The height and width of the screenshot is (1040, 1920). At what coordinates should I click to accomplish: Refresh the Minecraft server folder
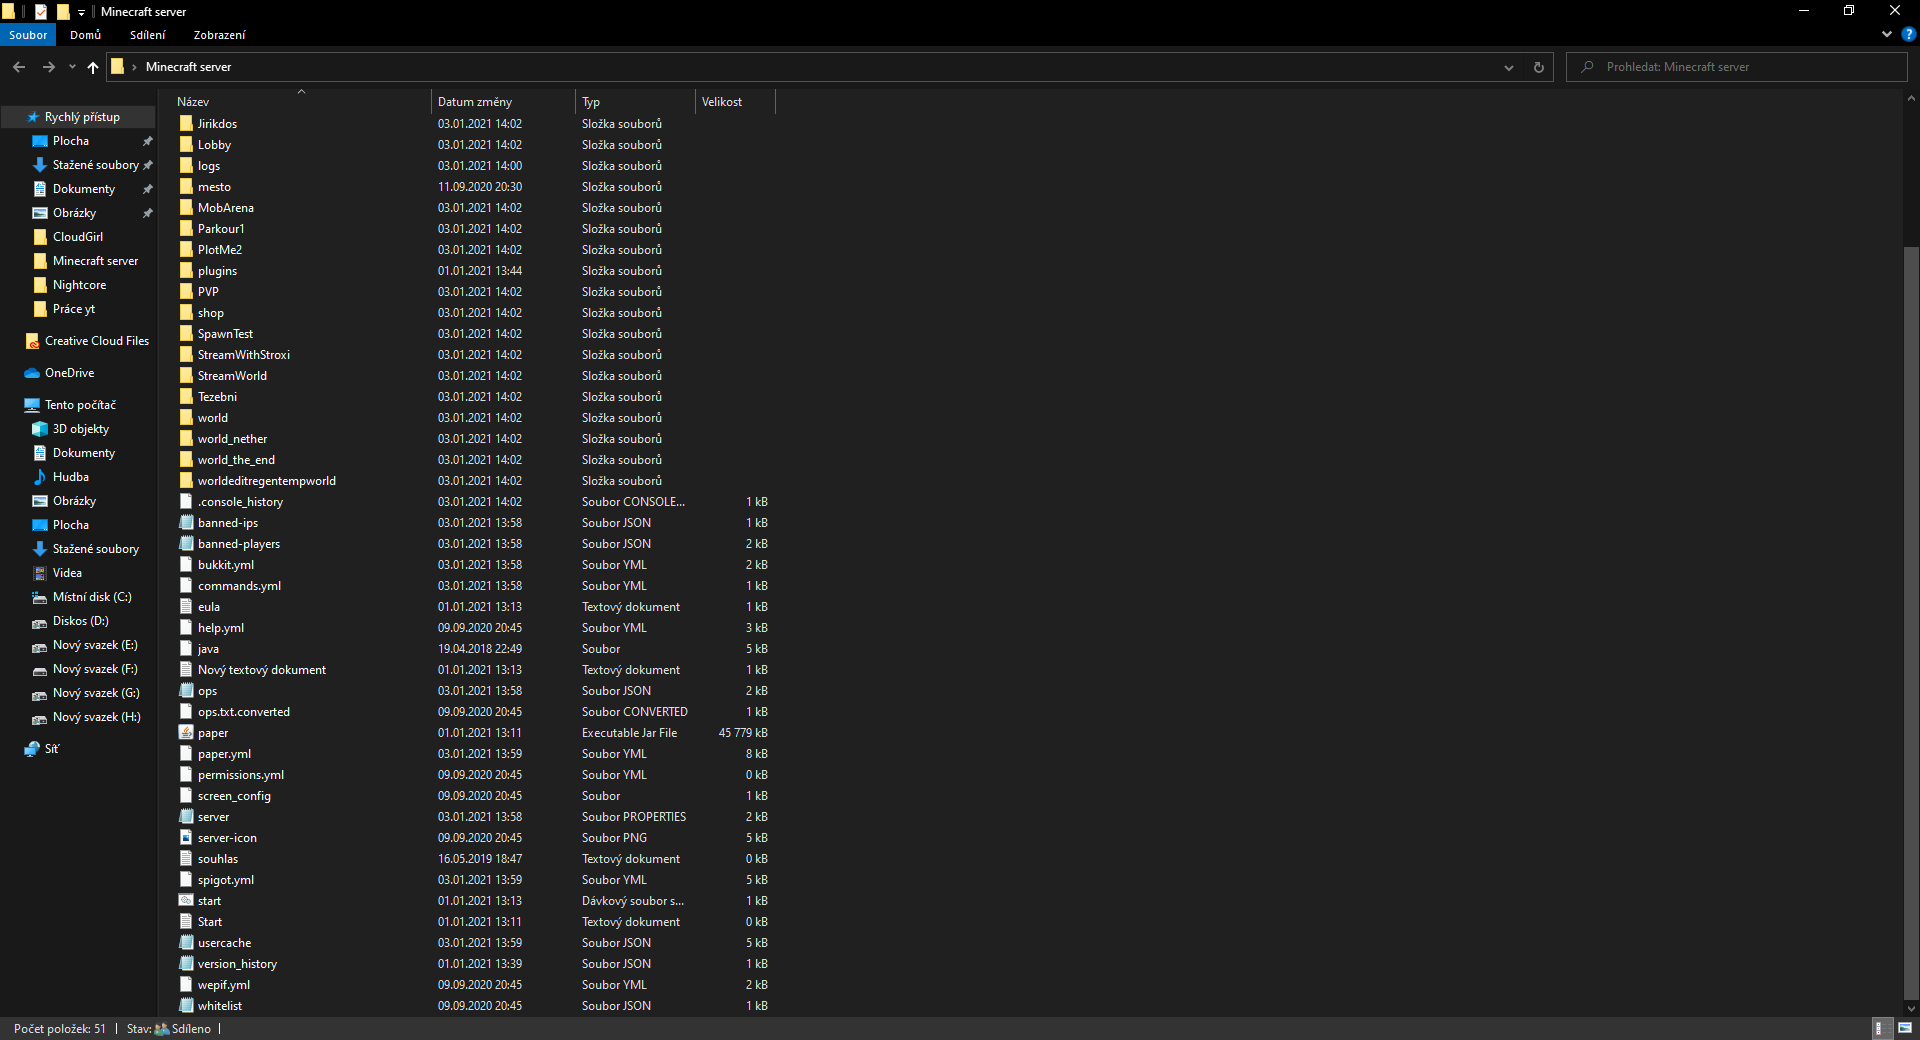[x=1538, y=67]
